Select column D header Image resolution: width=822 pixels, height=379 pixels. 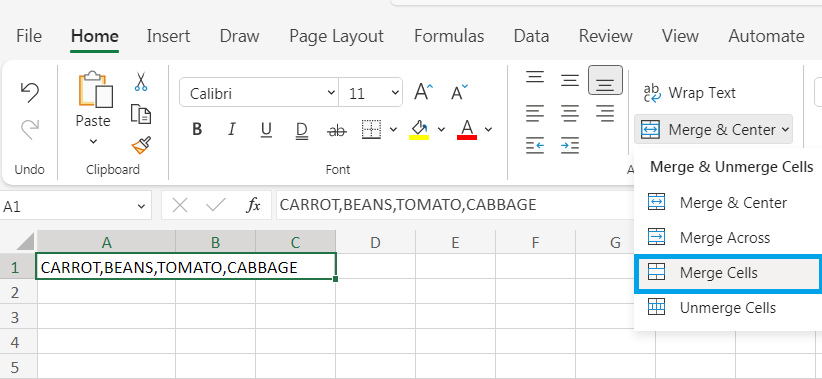click(375, 242)
